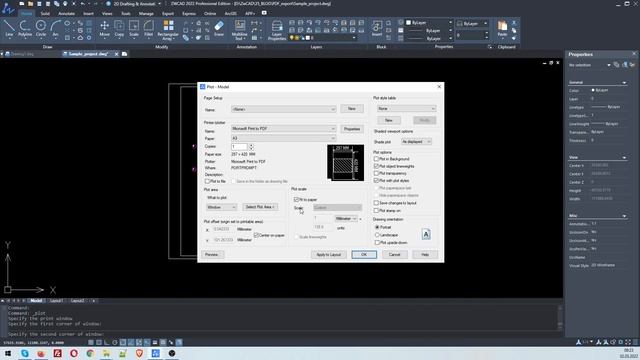
Task: Enable Plot stamp on checkbox
Action: click(x=376, y=211)
